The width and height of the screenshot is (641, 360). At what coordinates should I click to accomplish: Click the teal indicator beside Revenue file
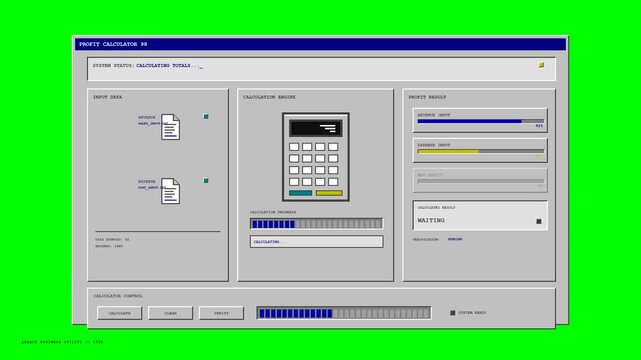pos(206,116)
